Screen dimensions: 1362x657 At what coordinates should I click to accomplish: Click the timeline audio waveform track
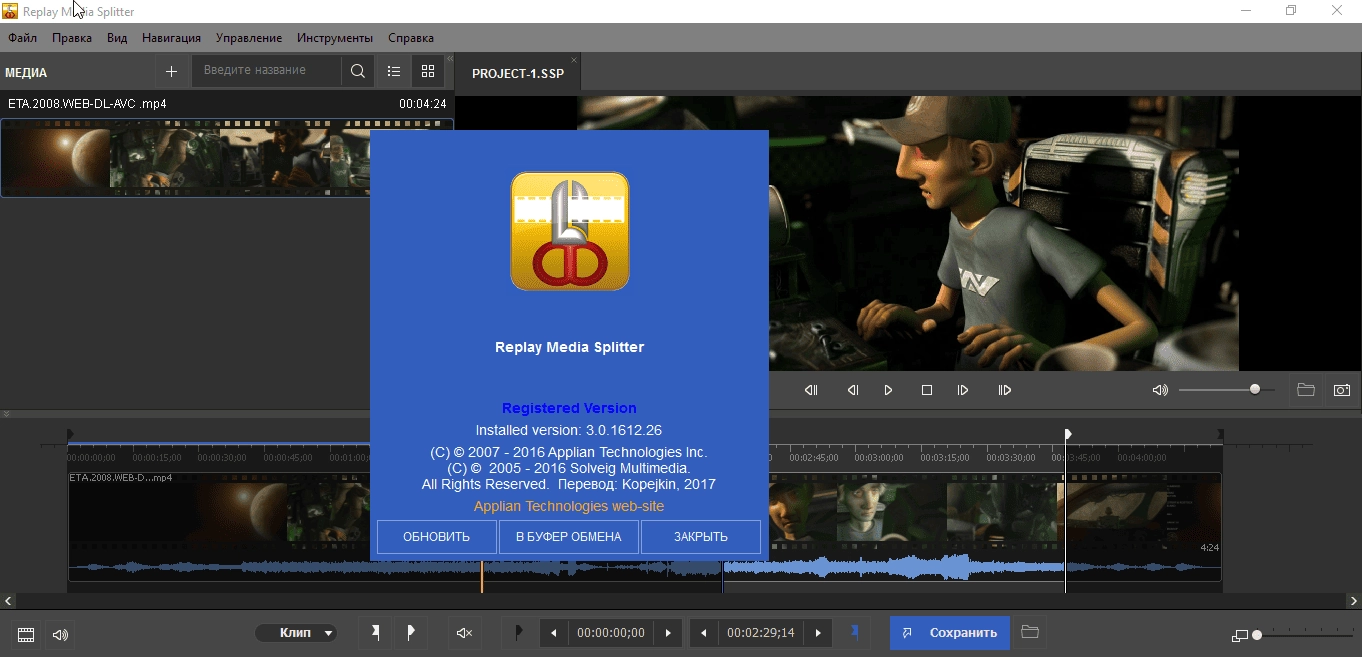point(645,568)
